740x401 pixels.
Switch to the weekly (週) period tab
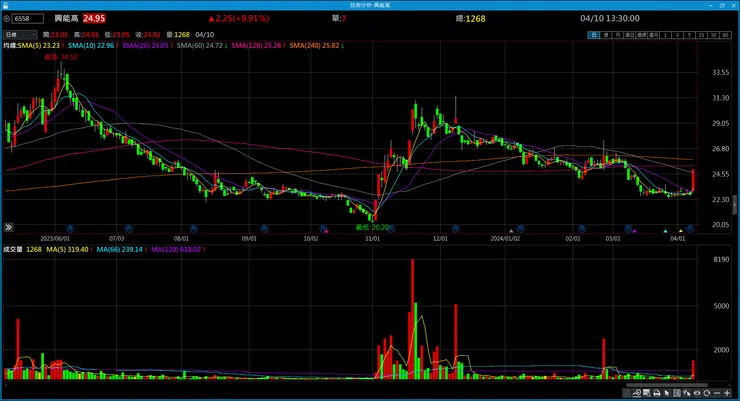[x=606, y=35]
